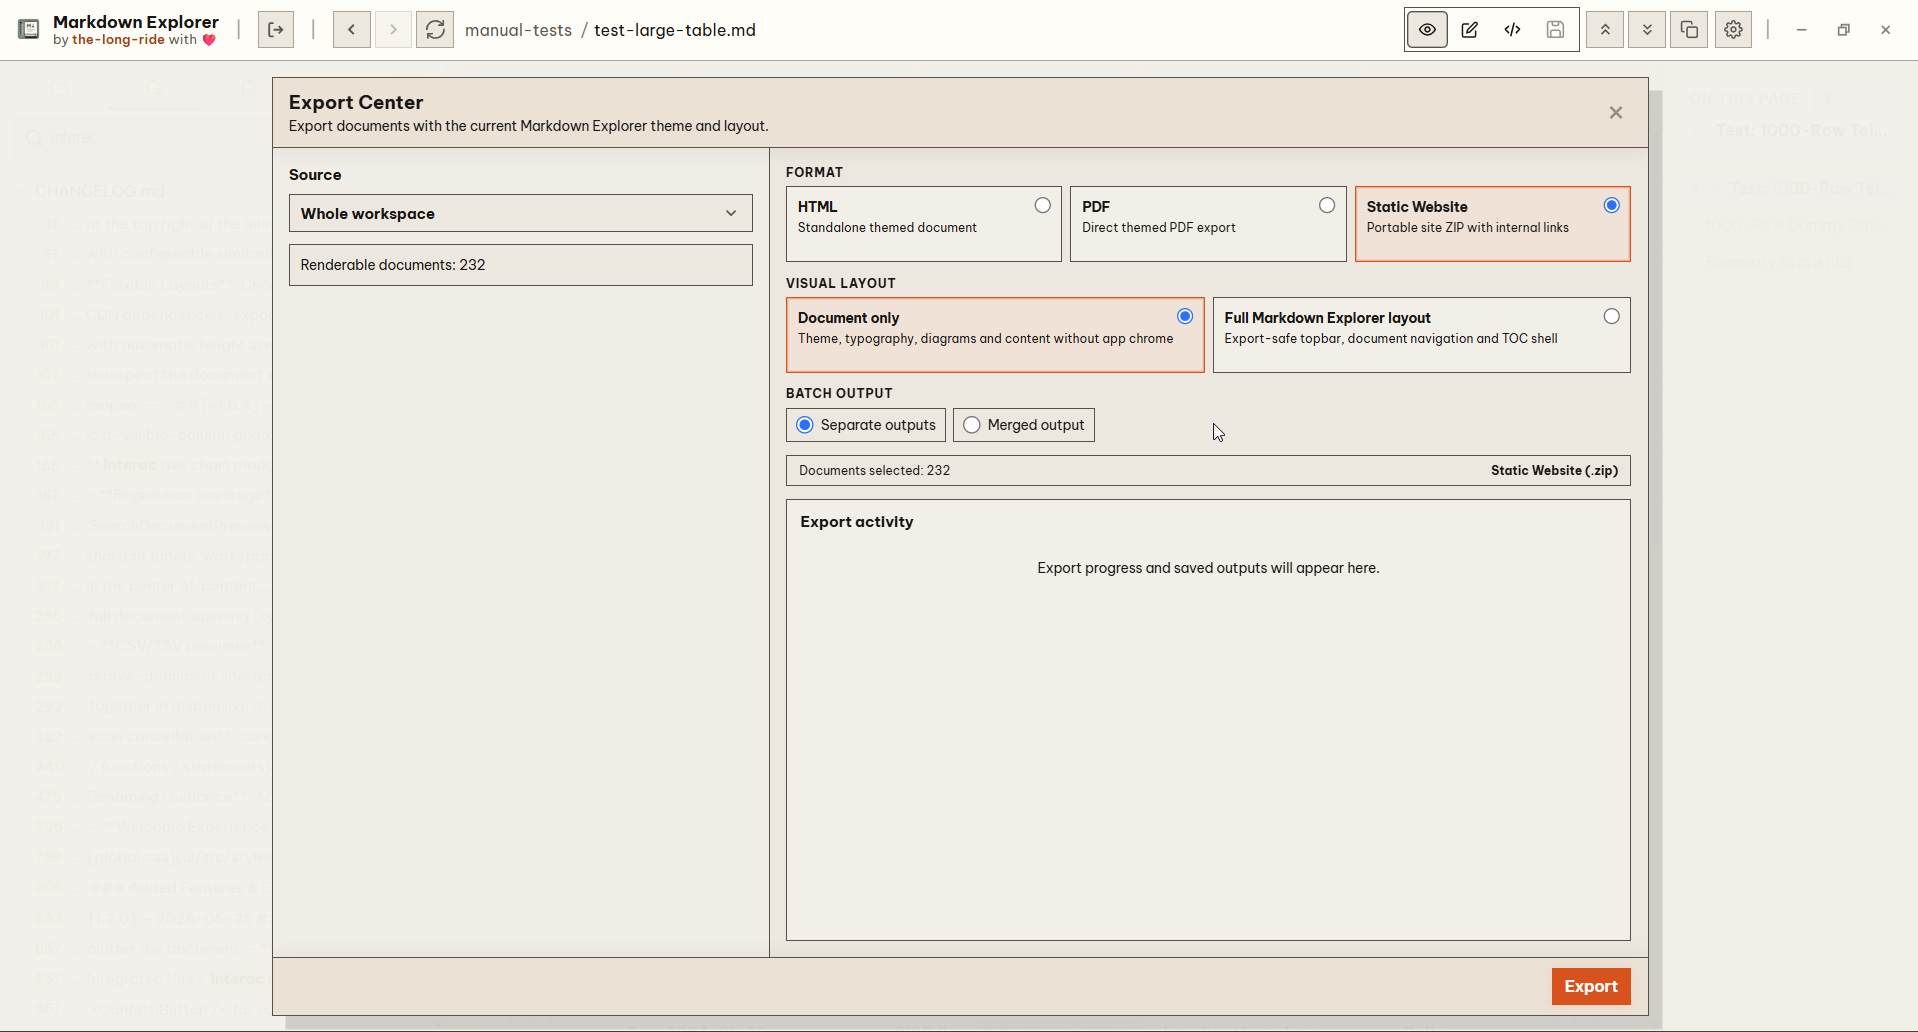Switch to edit mode pencil icon

coord(1470,30)
